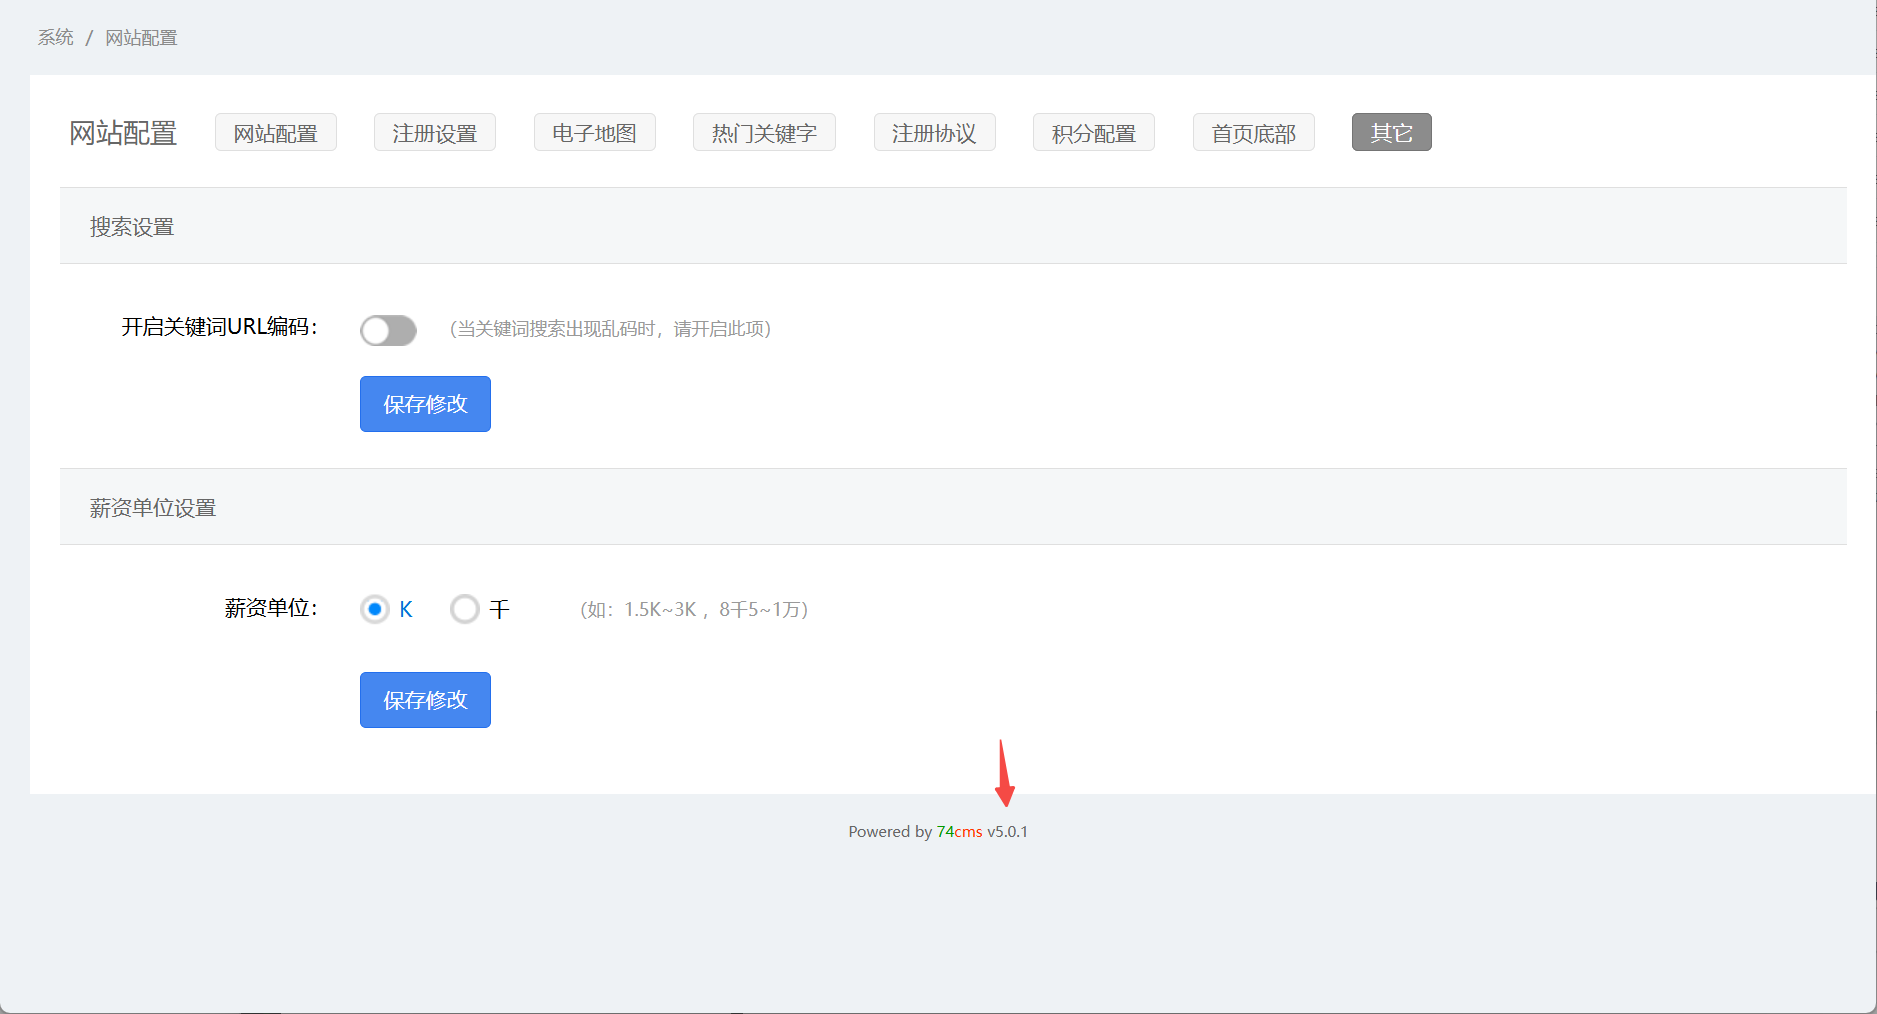1877x1014 pixels.
Task: Go to the 热门关键字 tab
Action: pos(764,133)
